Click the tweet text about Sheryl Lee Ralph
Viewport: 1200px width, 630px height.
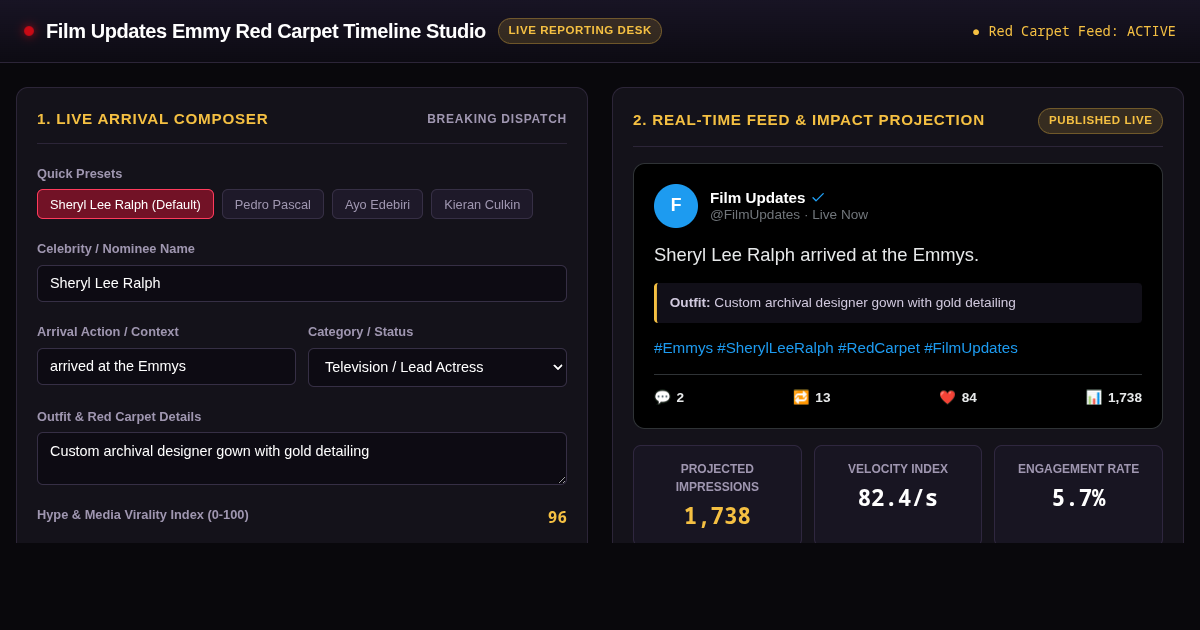click(816, 255)
